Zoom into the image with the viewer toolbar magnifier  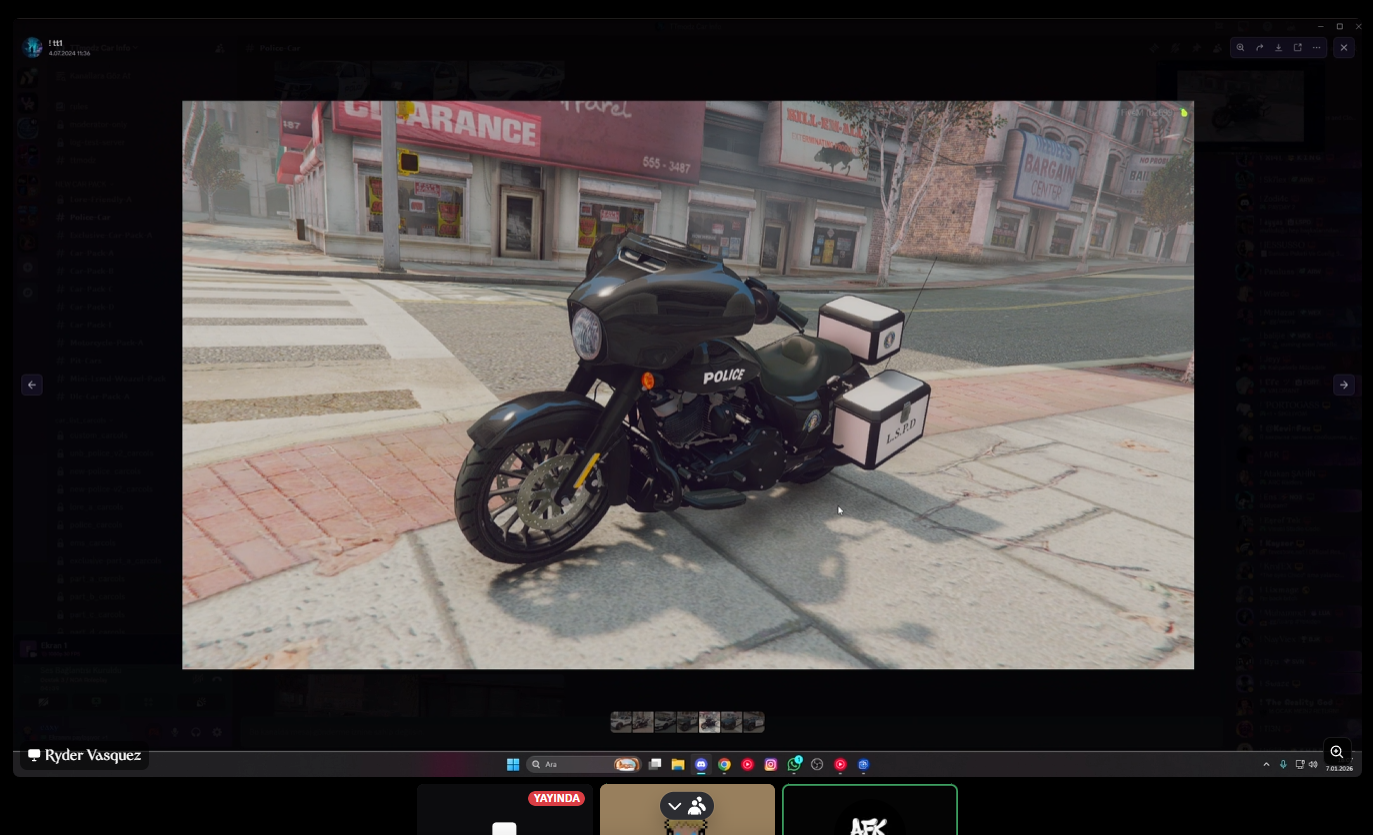tap(1240, 47)
